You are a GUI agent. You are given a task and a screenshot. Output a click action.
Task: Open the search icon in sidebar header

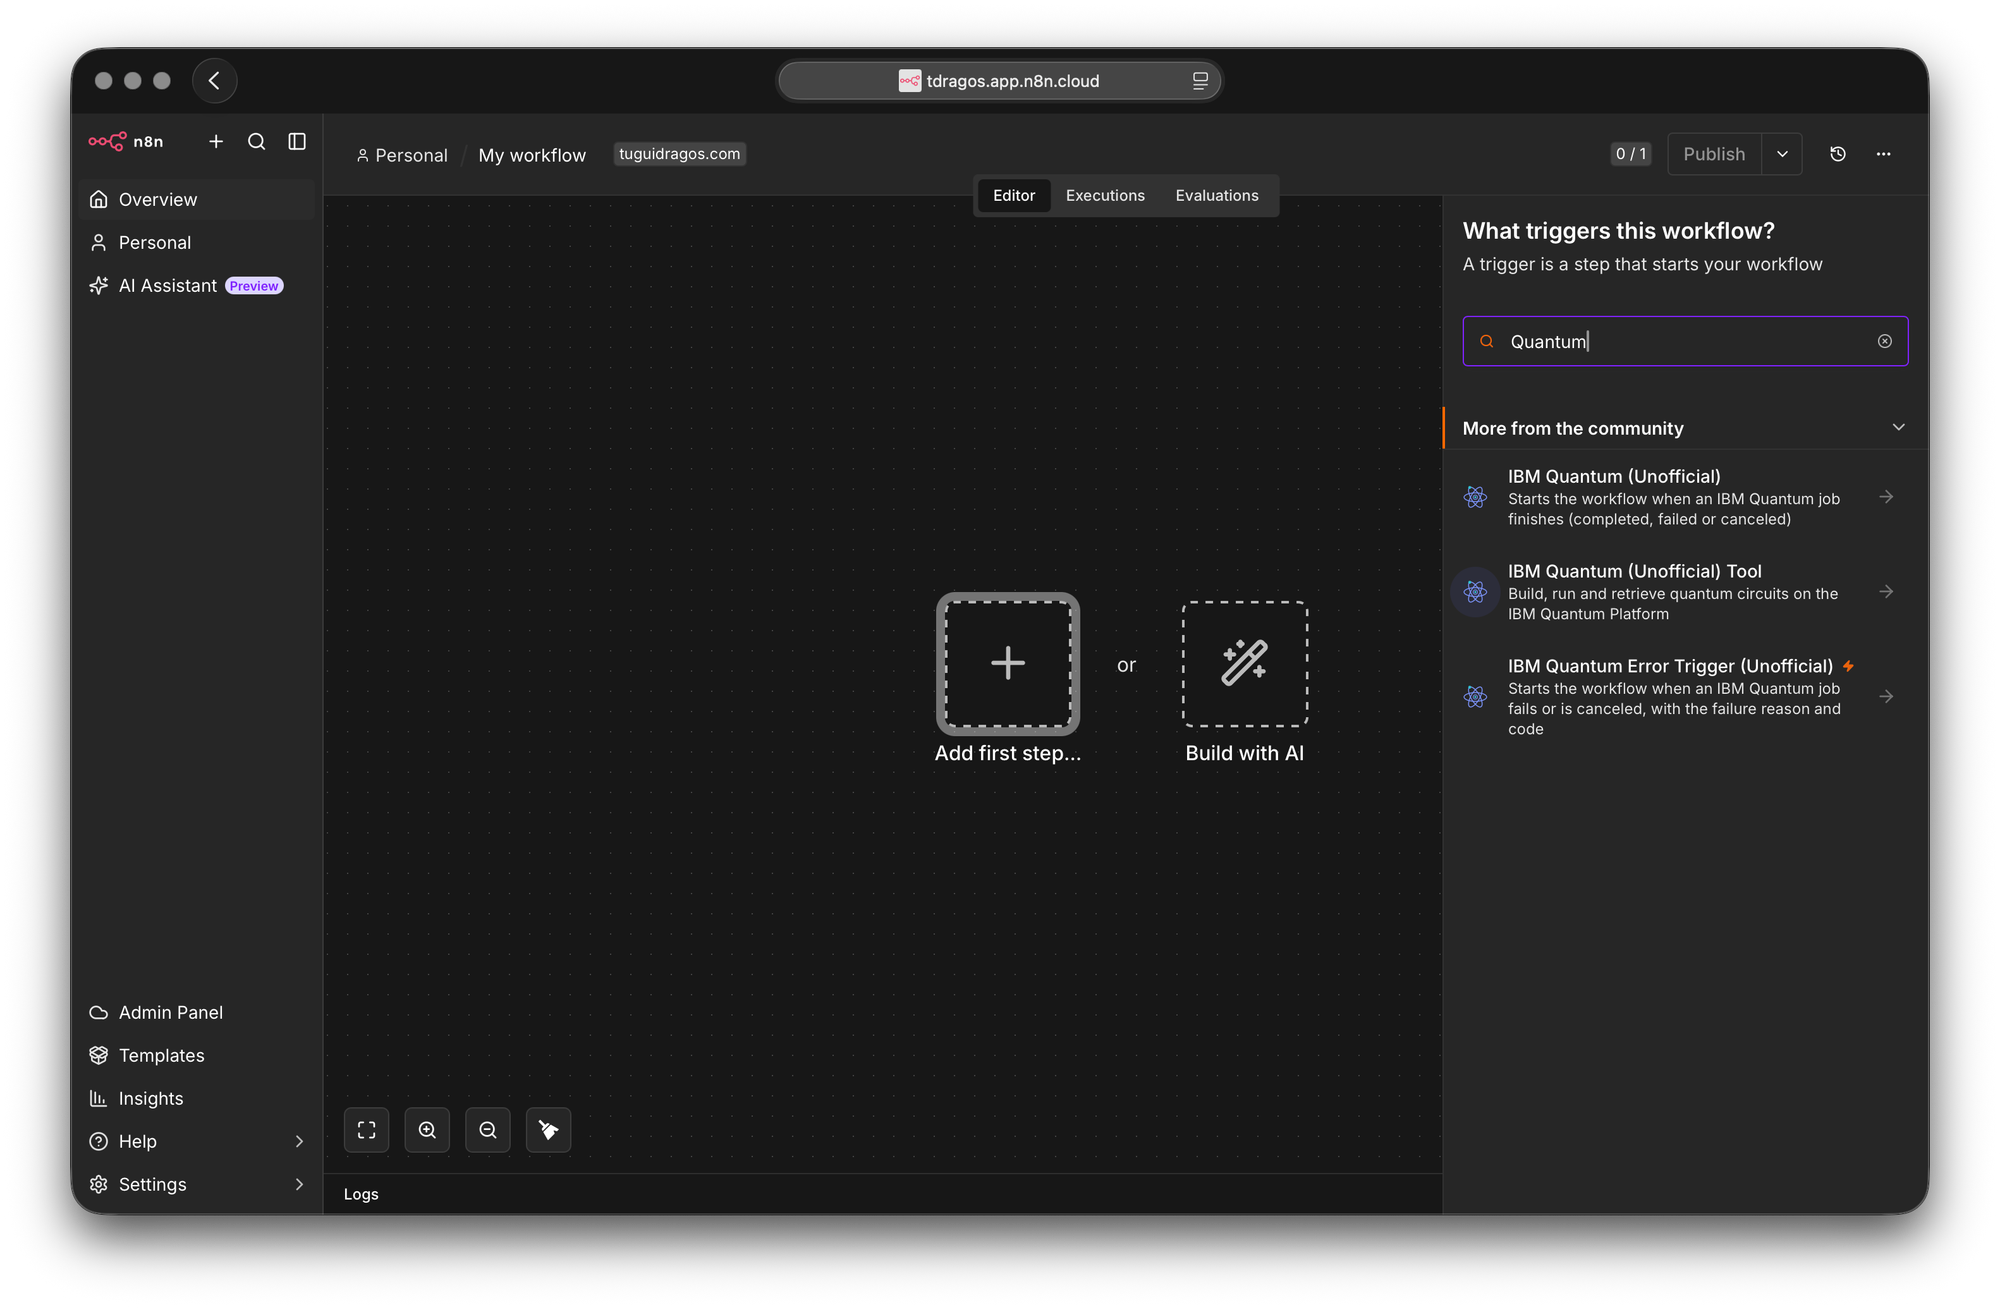[257, 142]
